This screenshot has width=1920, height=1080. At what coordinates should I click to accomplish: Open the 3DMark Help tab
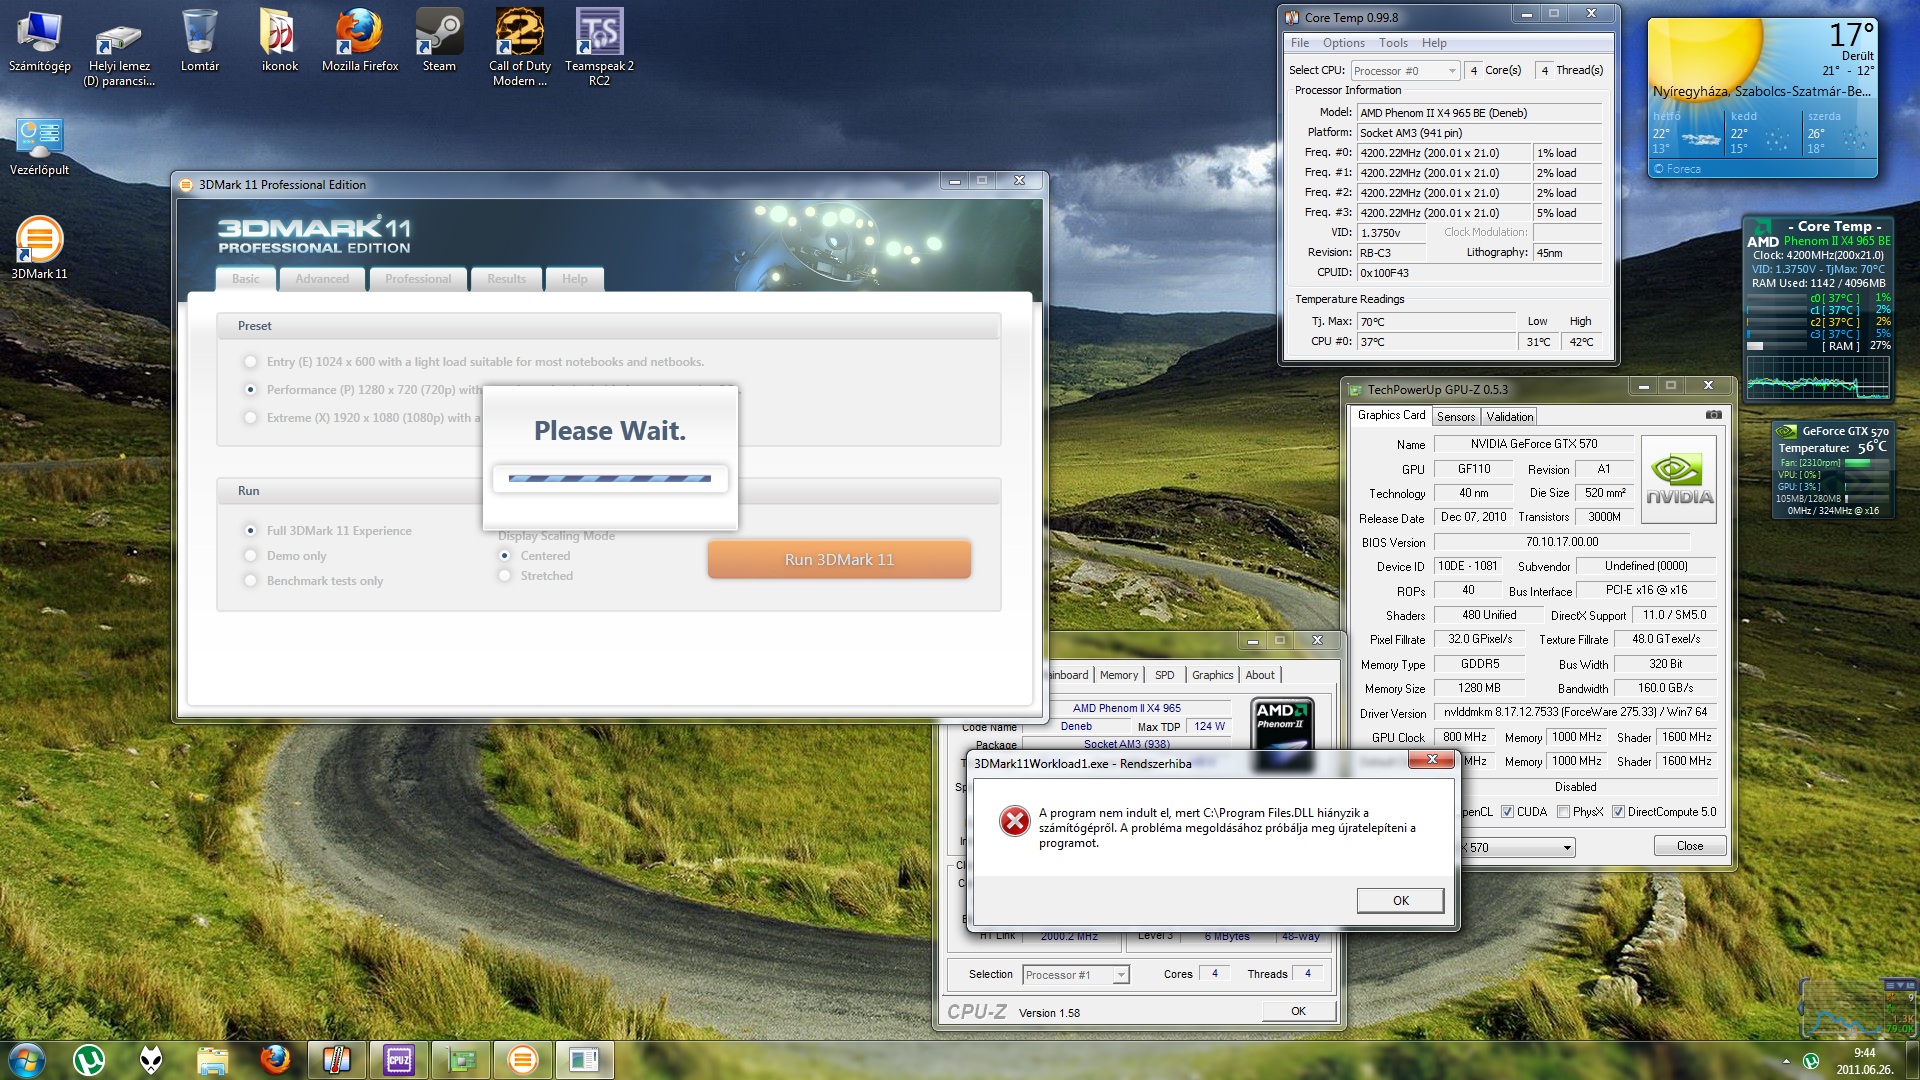coord(574,279)
